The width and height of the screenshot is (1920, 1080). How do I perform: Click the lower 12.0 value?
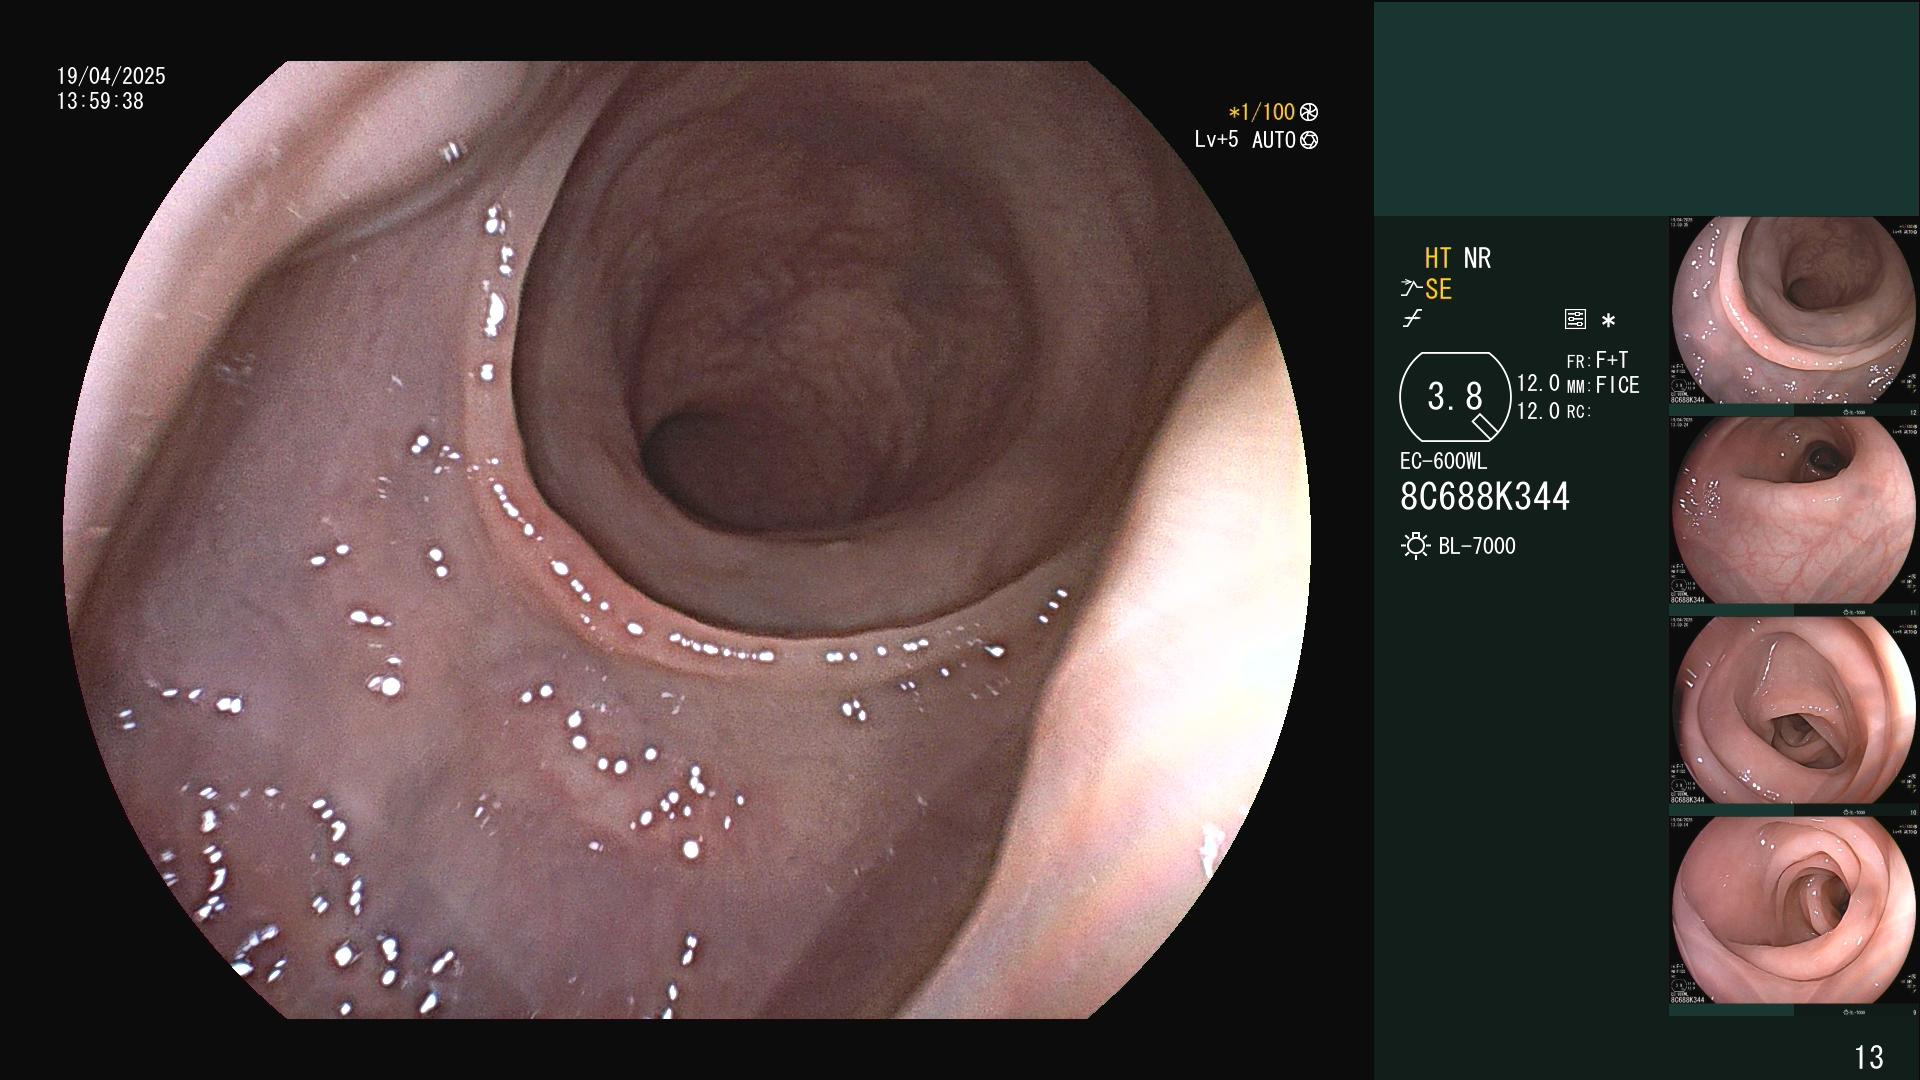point(1538,411)
